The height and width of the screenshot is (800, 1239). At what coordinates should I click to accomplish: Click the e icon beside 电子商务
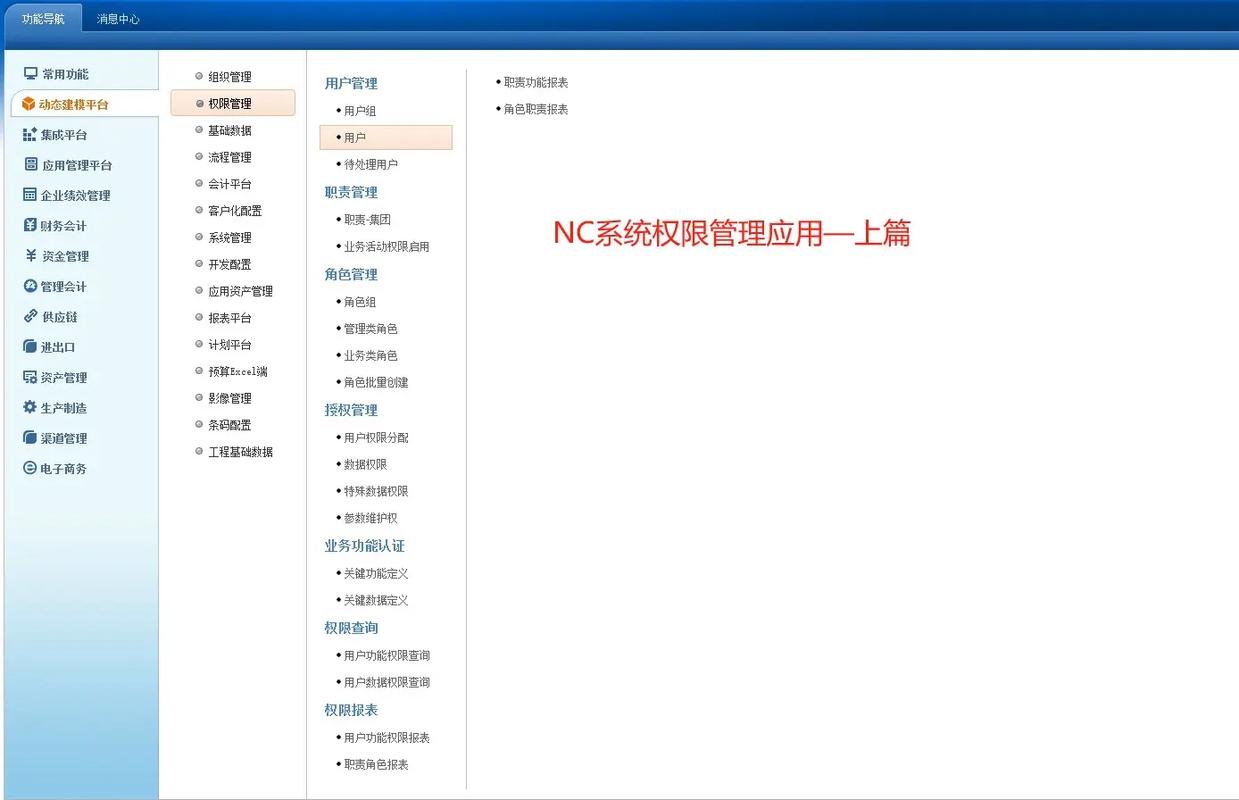pos(30,468)
